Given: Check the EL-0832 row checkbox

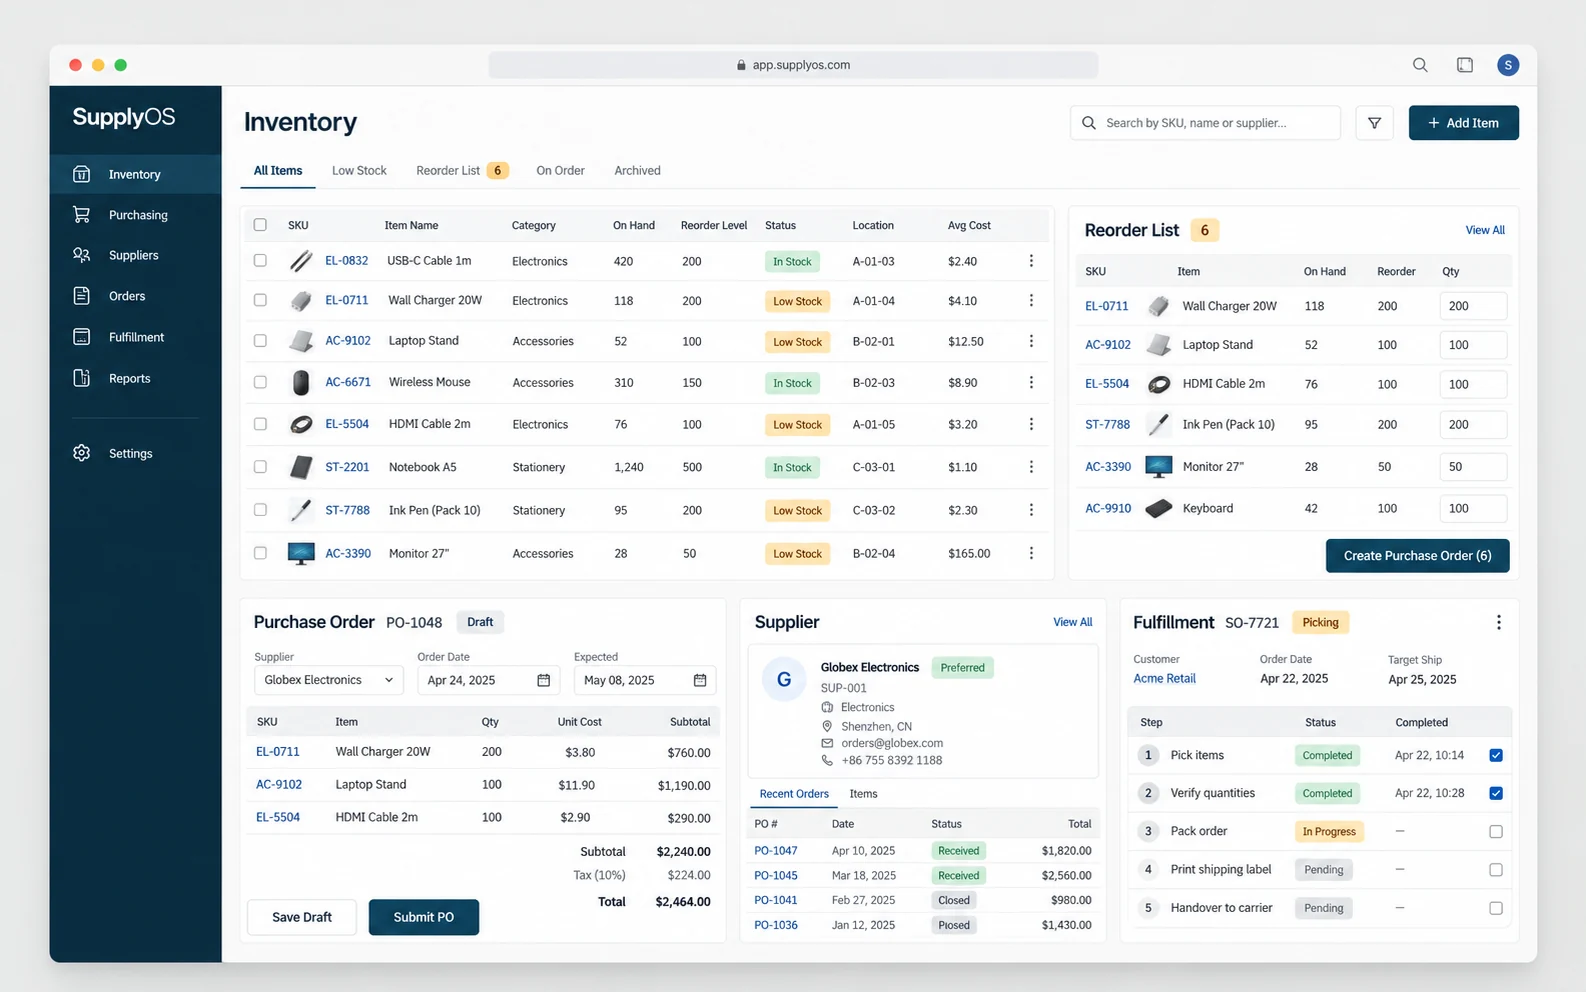Looking at the screenshot, I should click(x=260, y=260).
